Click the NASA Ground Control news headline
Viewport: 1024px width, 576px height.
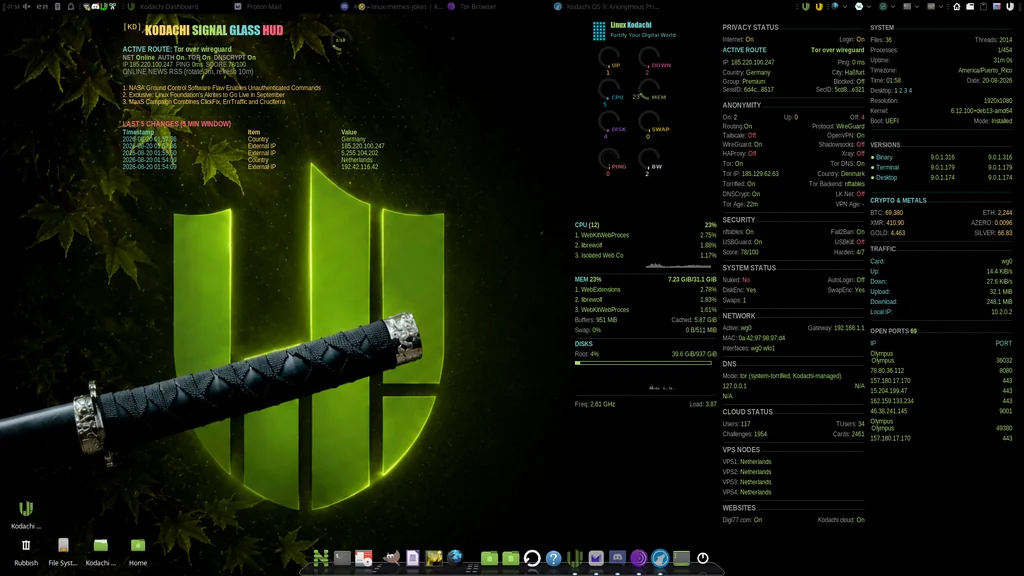click(x=221, y=88)
